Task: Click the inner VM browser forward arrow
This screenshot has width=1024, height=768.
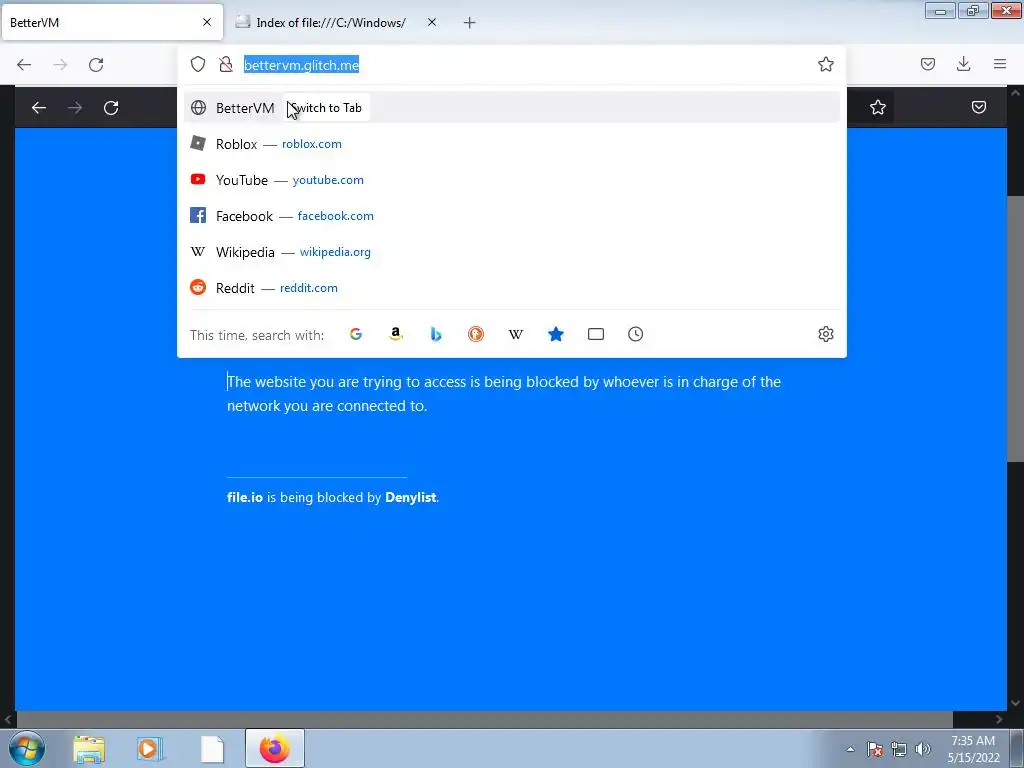Action: click(x=75, y=108)
